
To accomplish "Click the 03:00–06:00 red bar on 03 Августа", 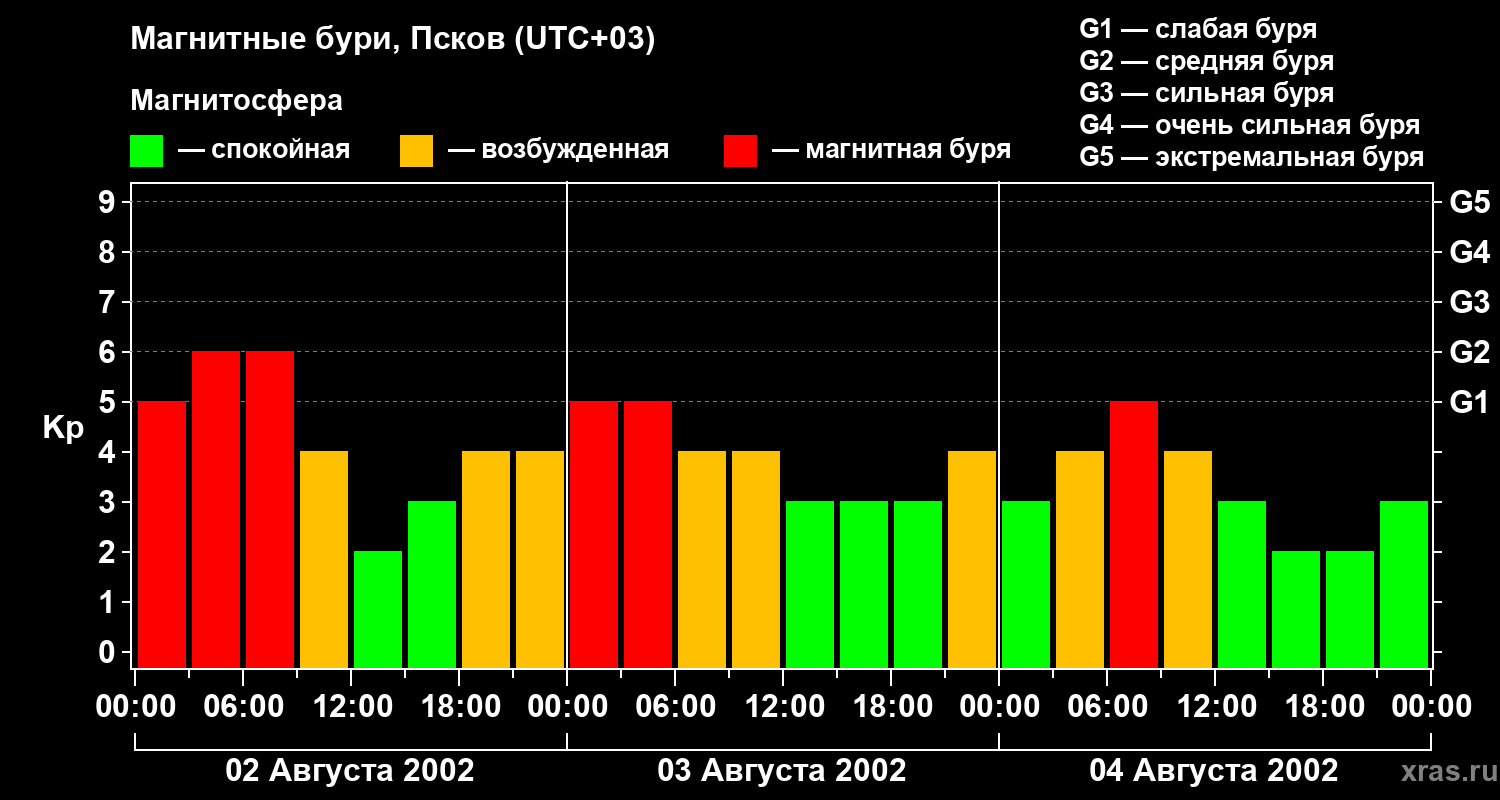I will point(648,534).
